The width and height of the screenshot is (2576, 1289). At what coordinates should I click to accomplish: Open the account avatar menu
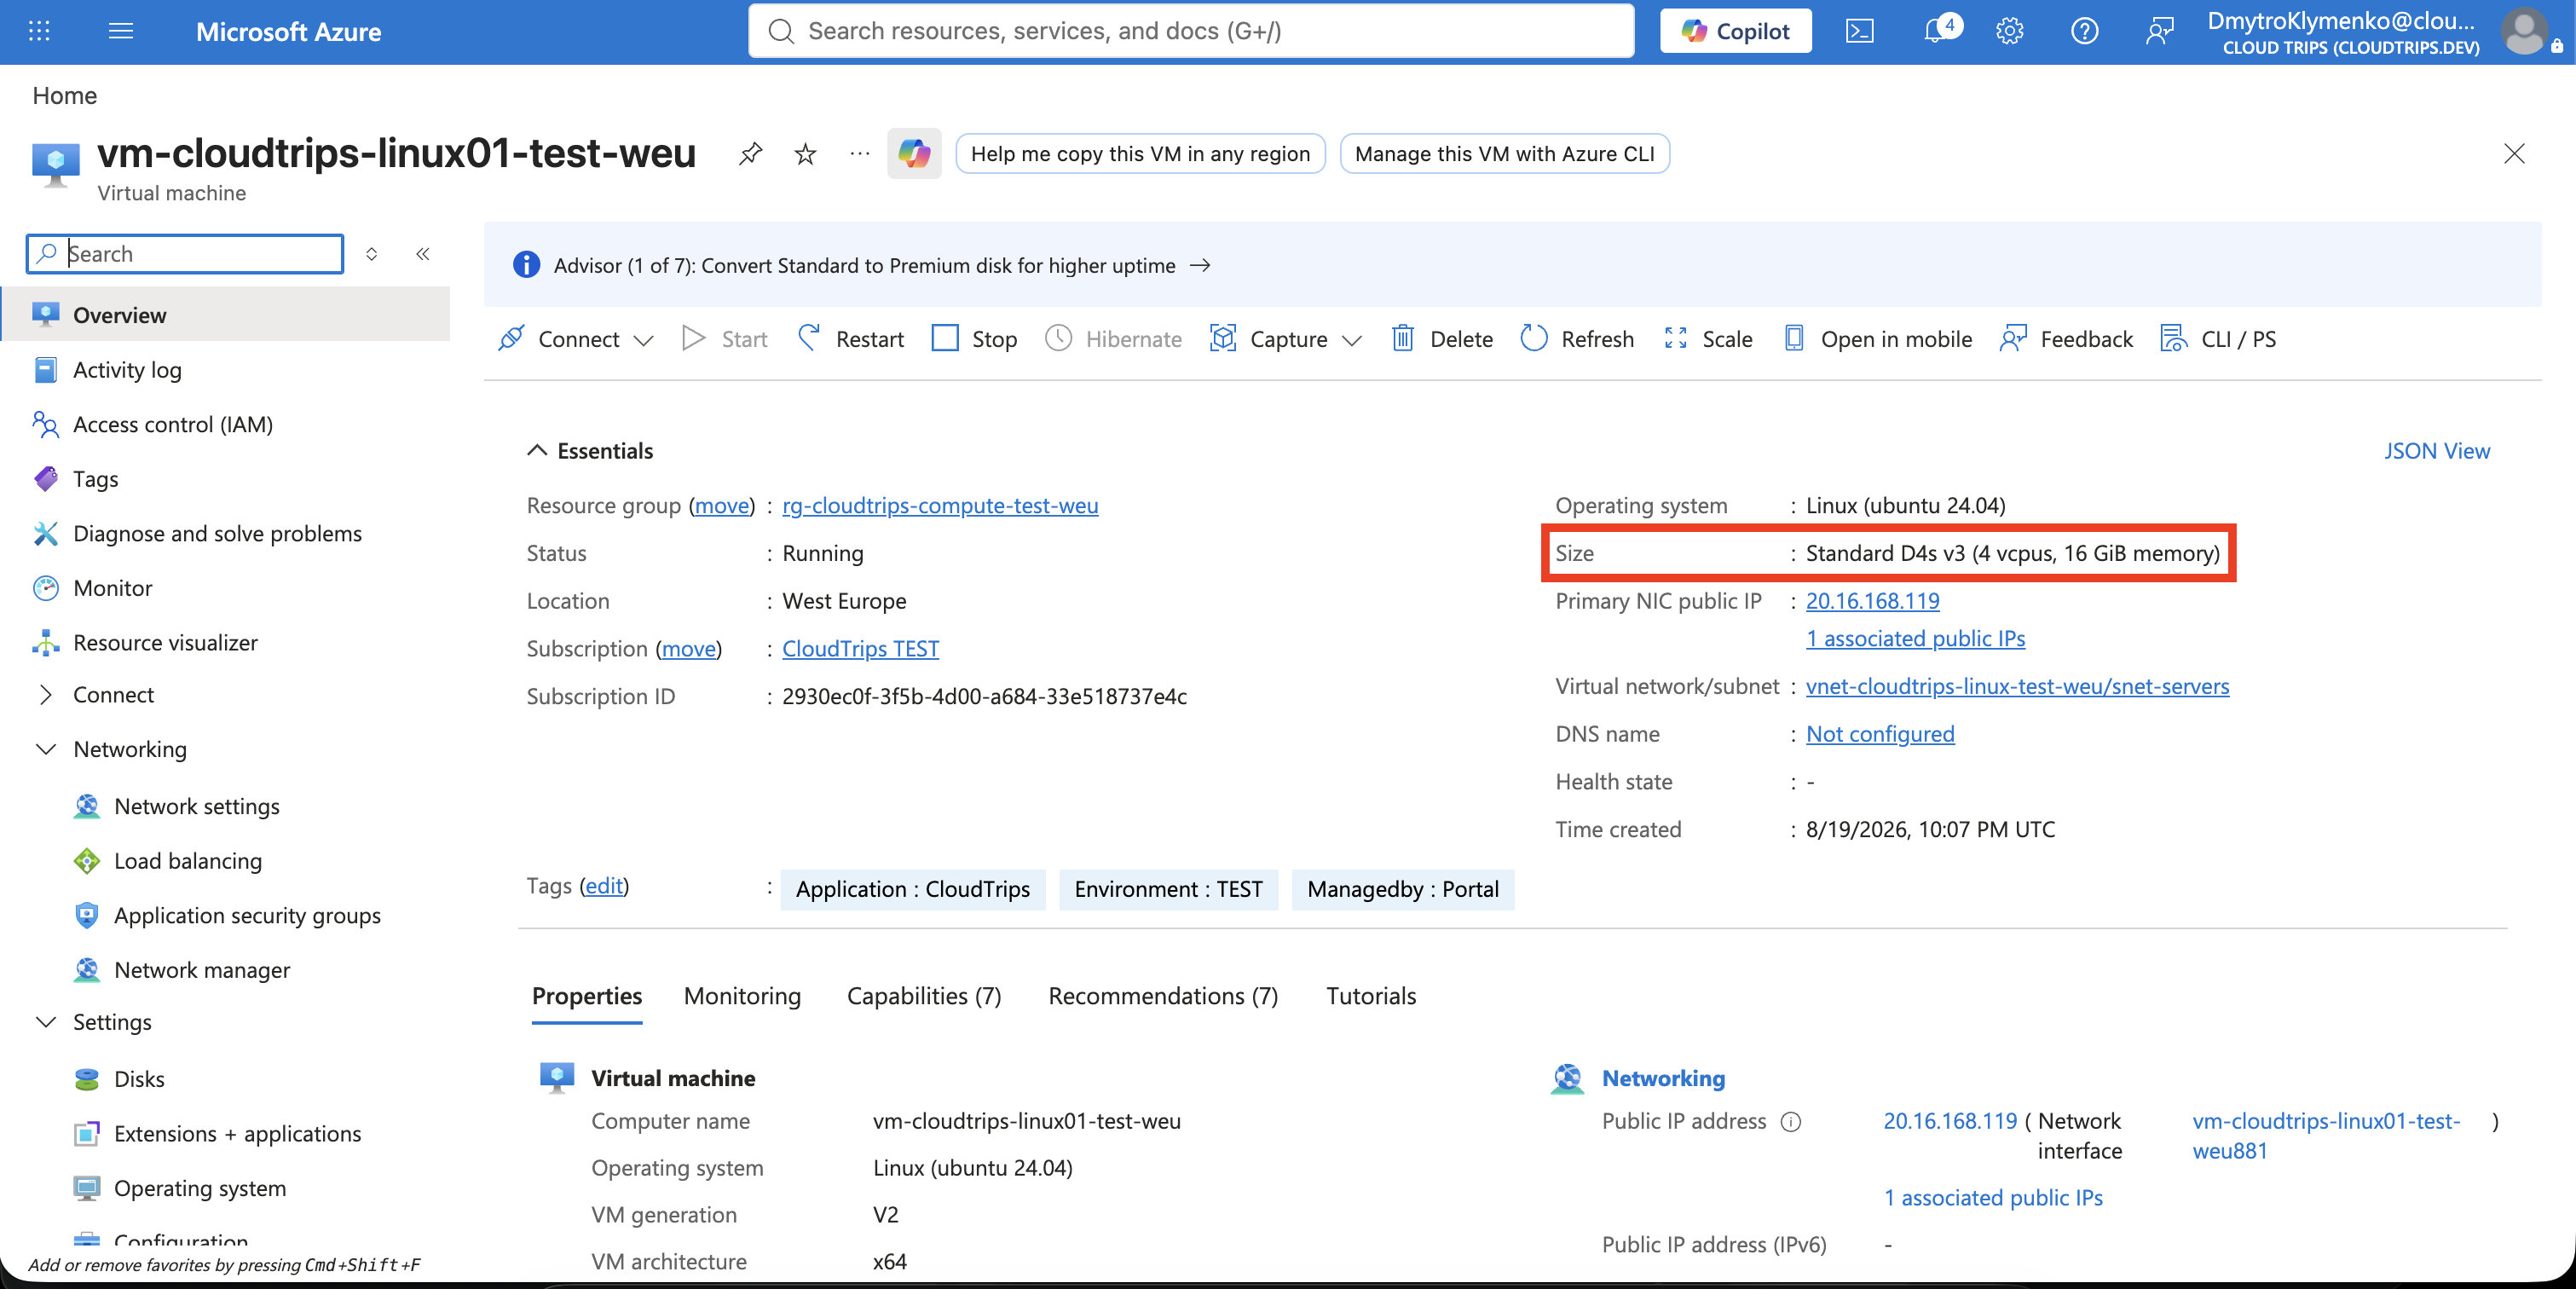2525,32
